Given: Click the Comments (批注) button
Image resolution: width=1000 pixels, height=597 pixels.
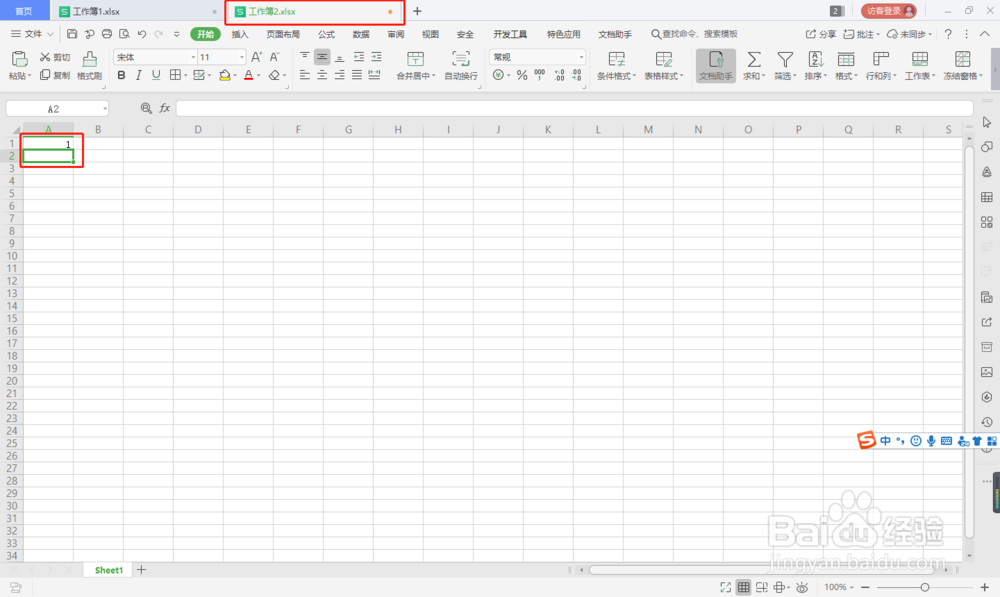Looking at the screenshot, I should pos(862,34).
